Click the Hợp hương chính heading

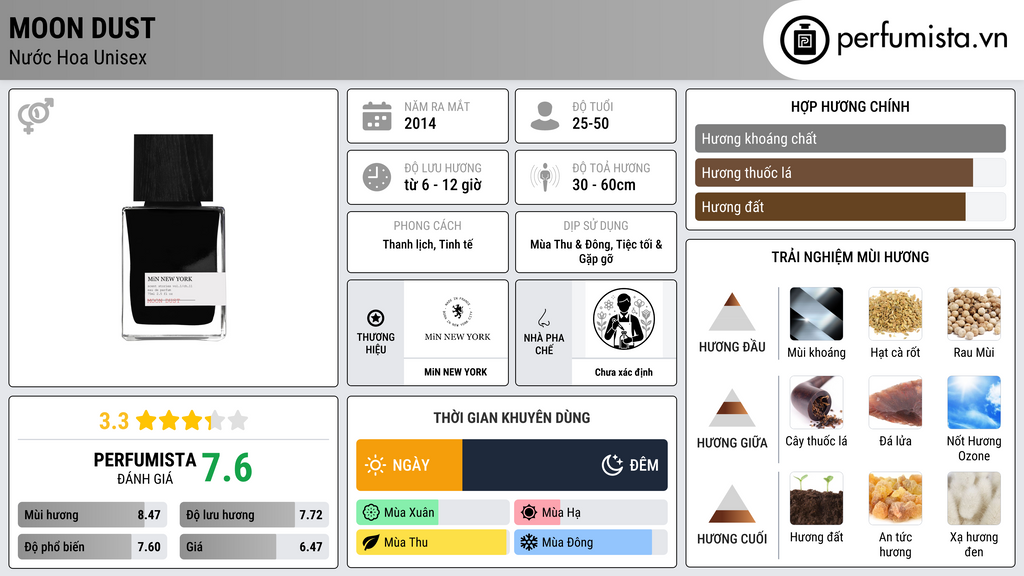[x=850, y=106]
